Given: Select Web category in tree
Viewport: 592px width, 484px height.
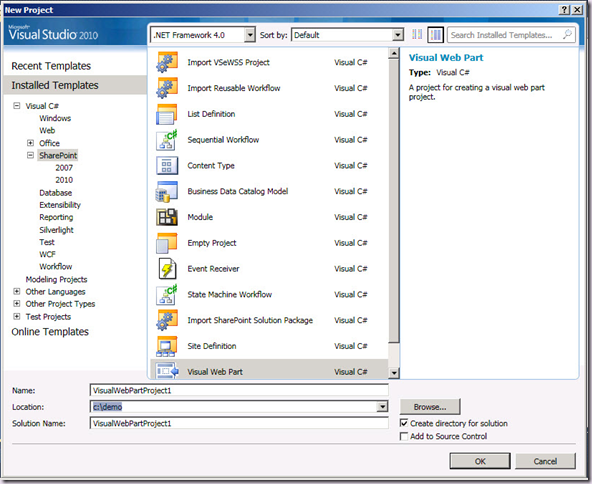Looking at the screenshot, I should [47, 131].
